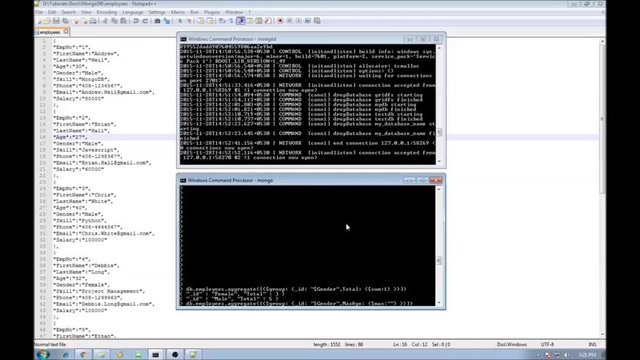Start macro recording with red button
This screenshot has height=360, width=640.
coord(280,21)
